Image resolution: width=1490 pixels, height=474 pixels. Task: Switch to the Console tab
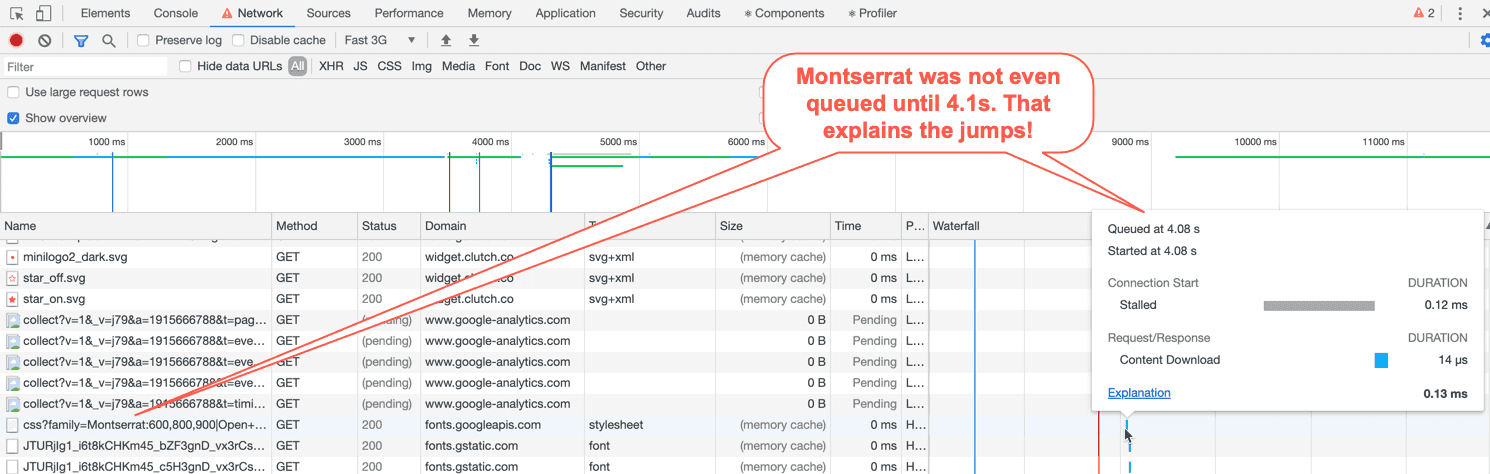click(175, 13)
